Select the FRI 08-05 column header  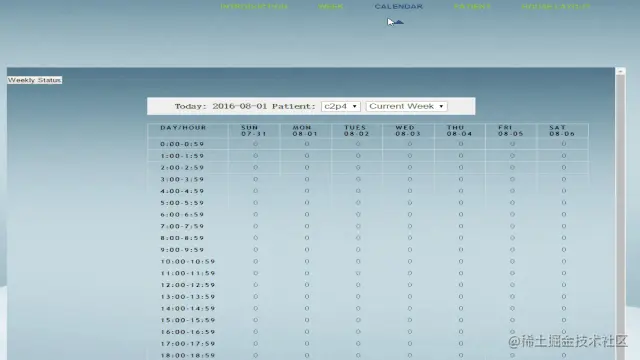511,131
